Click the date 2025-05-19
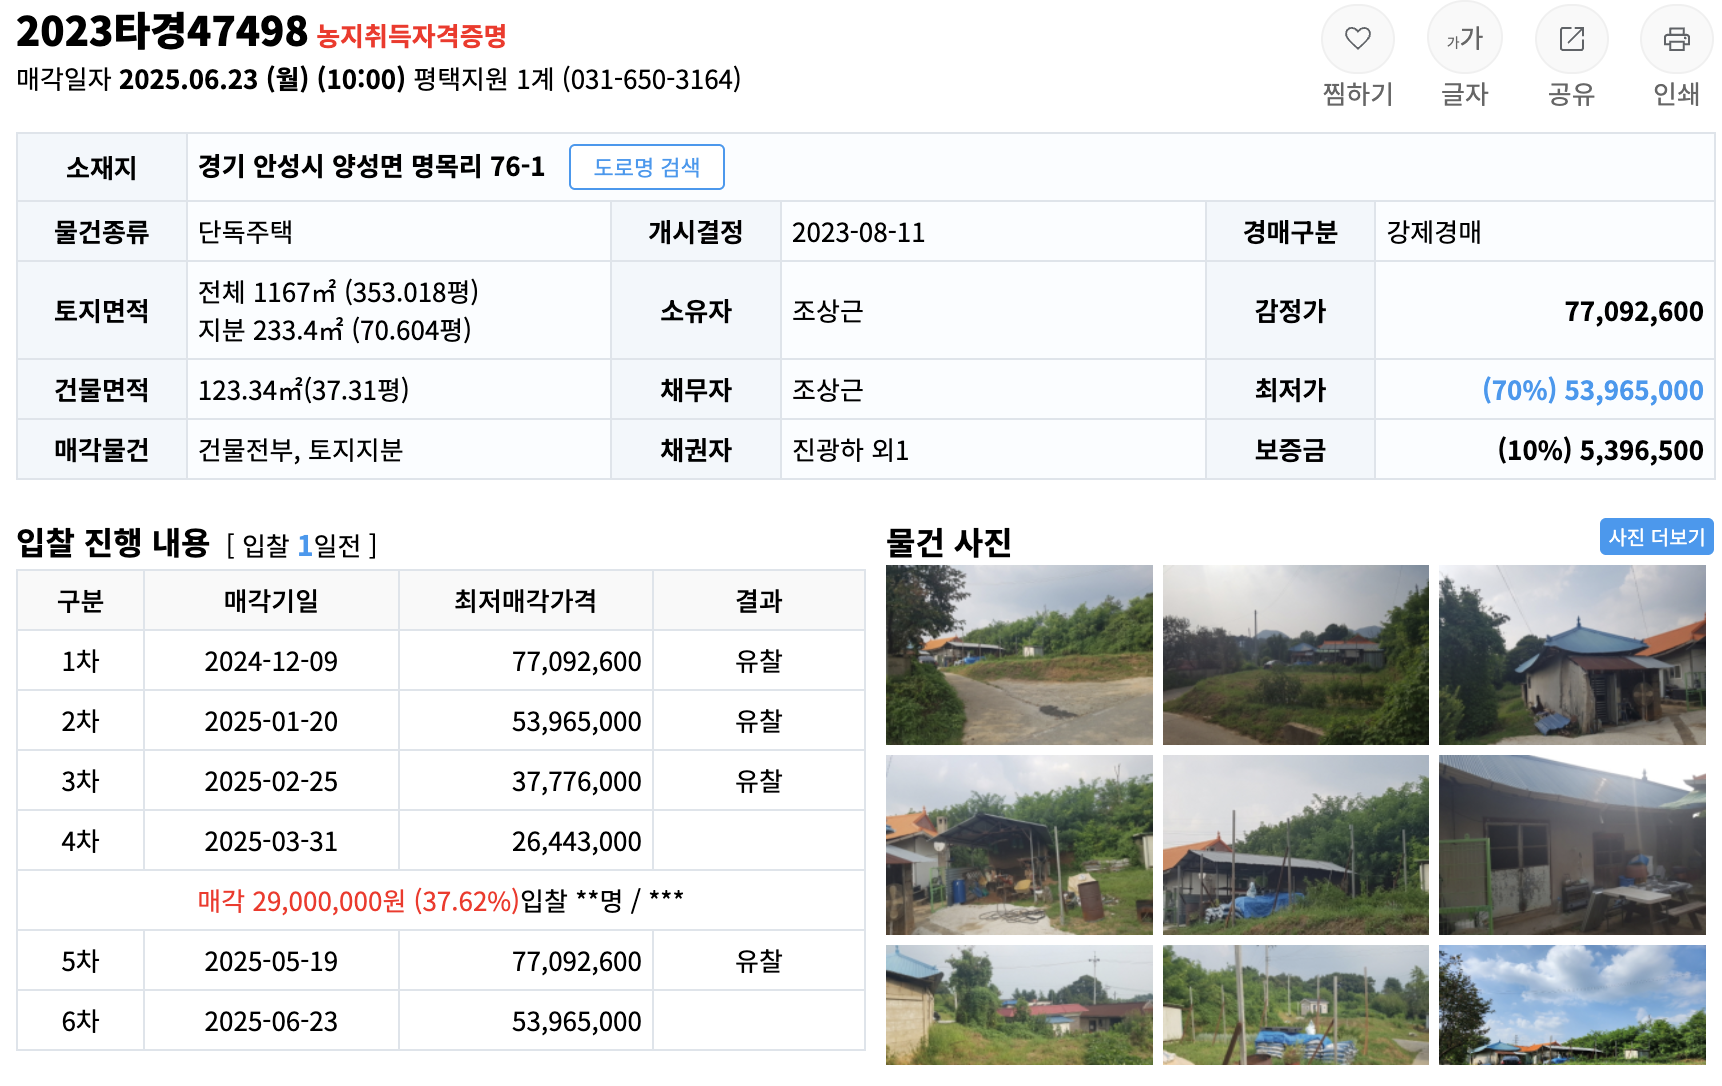This screenshot has width=1722, height=1086. coord(271,961)
